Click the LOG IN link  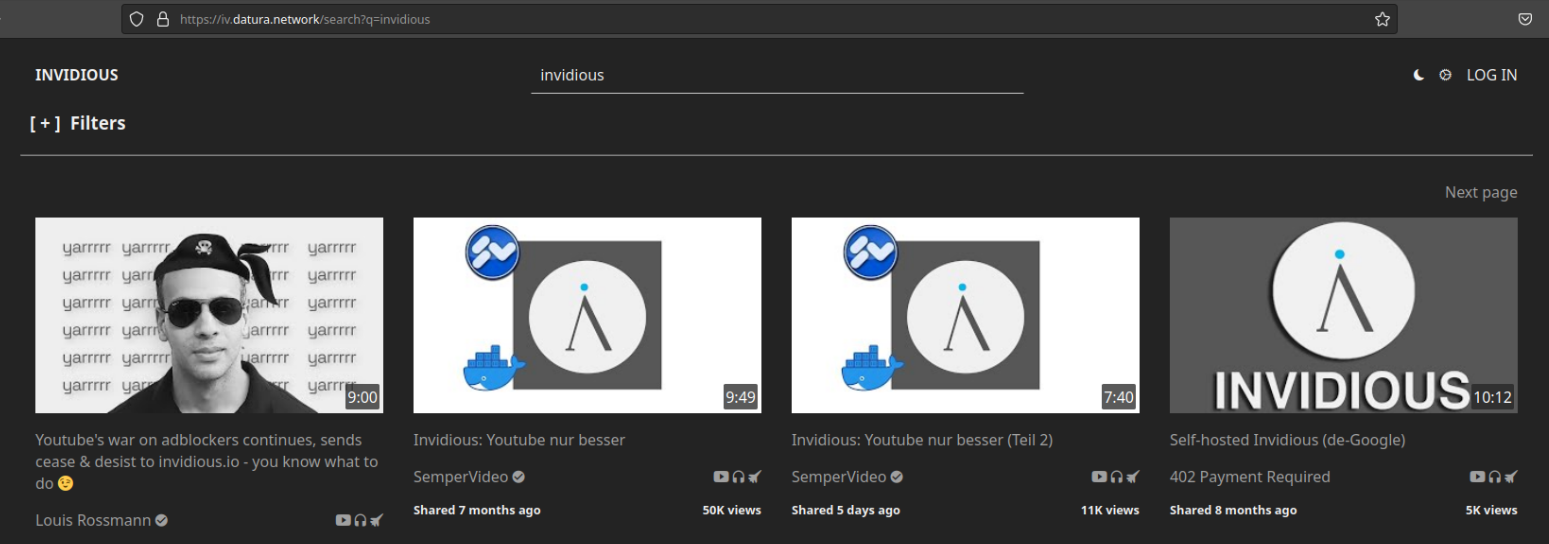coord(1491,75)
